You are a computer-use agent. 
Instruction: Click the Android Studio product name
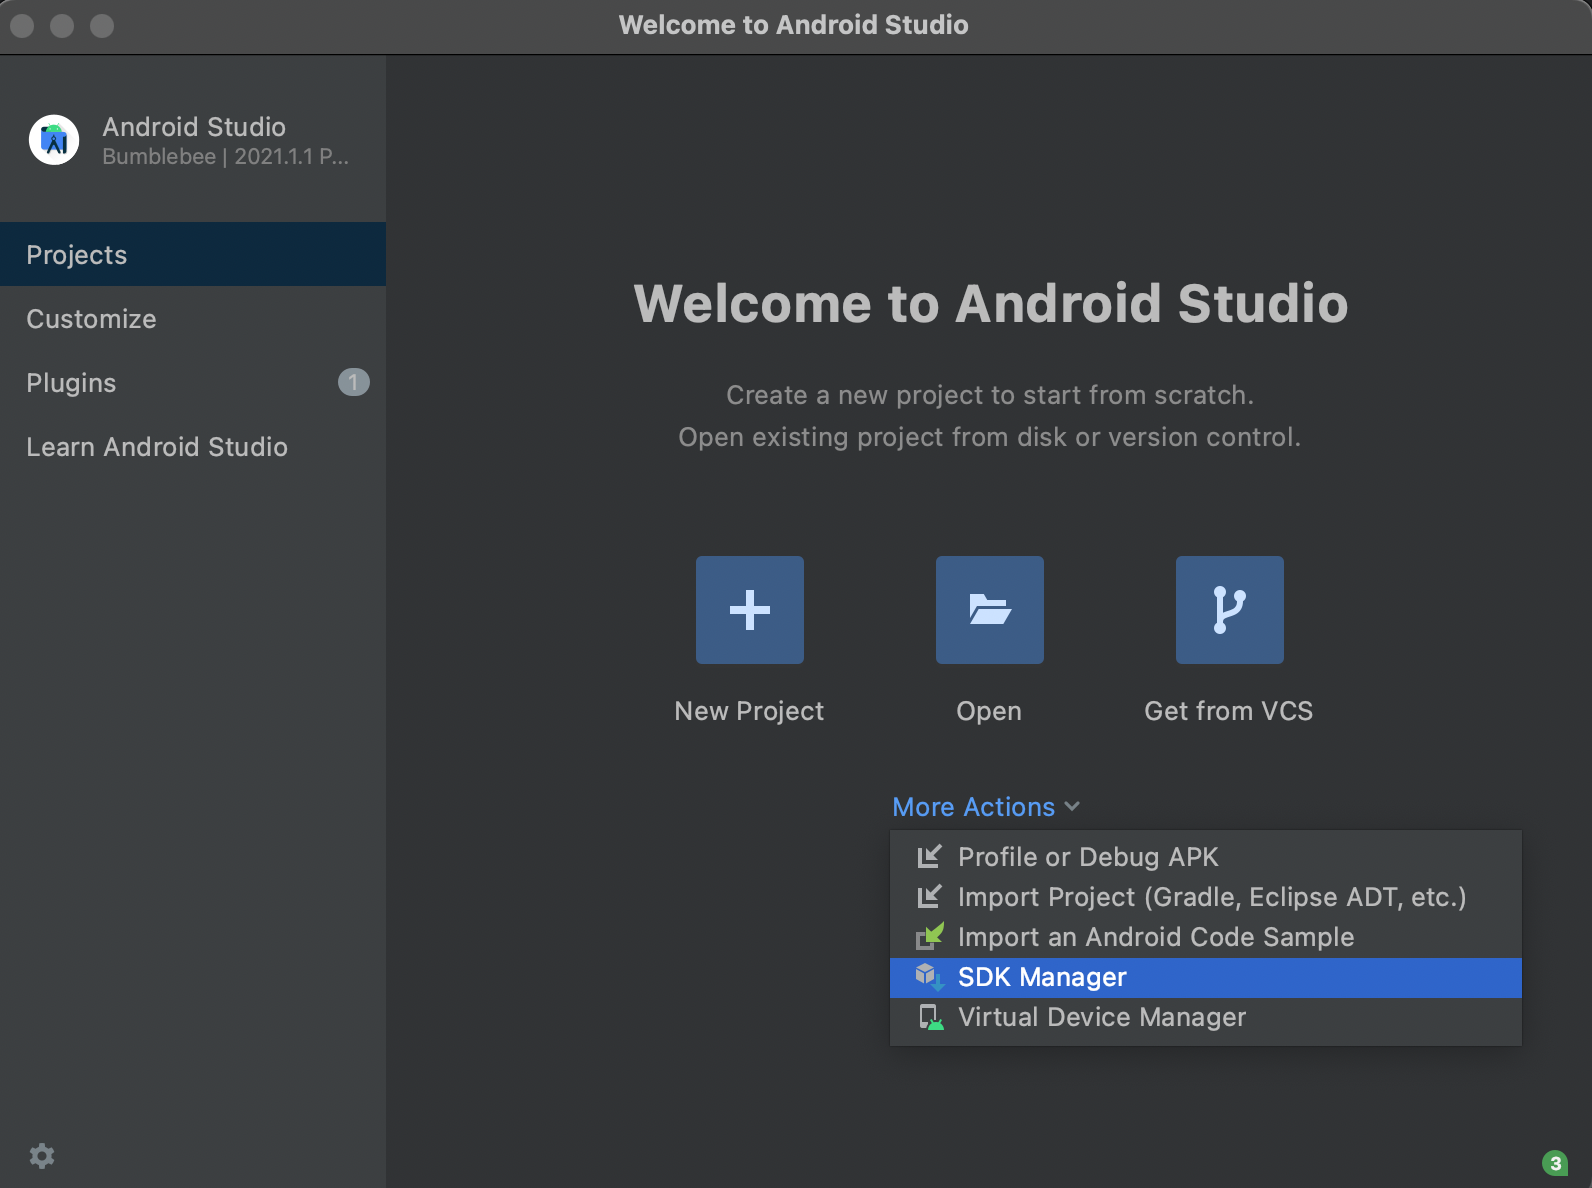[194, 127]
